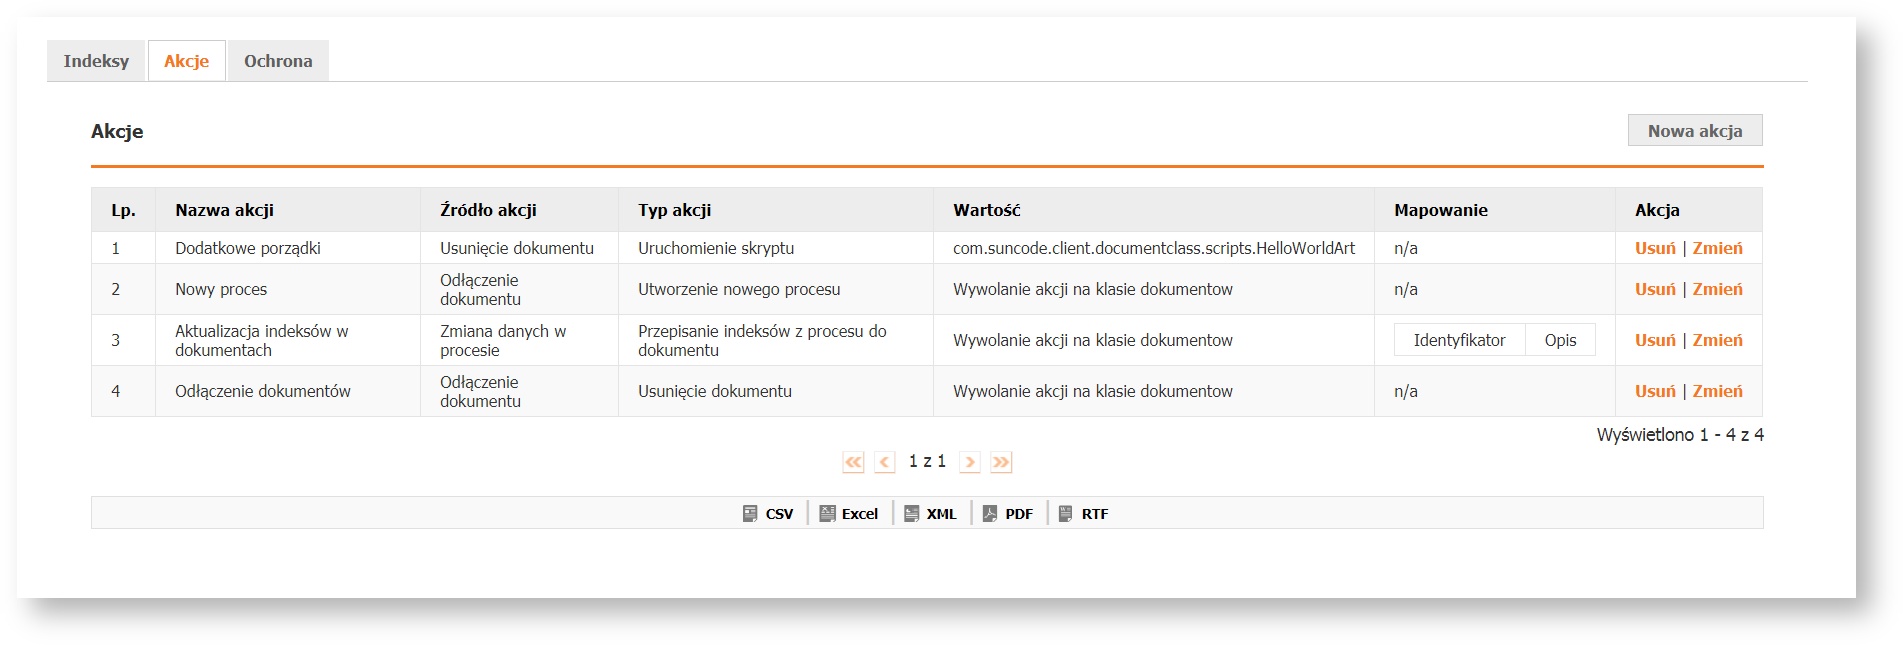This screenshot has height=646, width=1904.
Task: Go to the next page arrow
Action: click(x=969, y=462)
